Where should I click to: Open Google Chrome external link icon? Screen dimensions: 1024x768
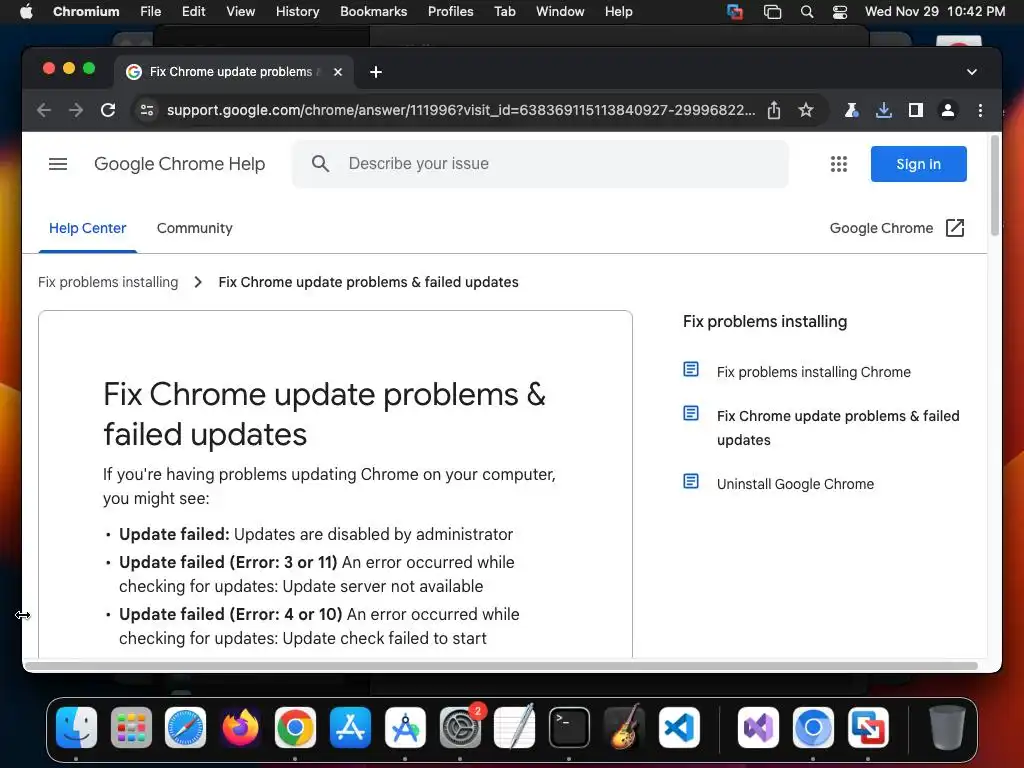click(955, 228)
